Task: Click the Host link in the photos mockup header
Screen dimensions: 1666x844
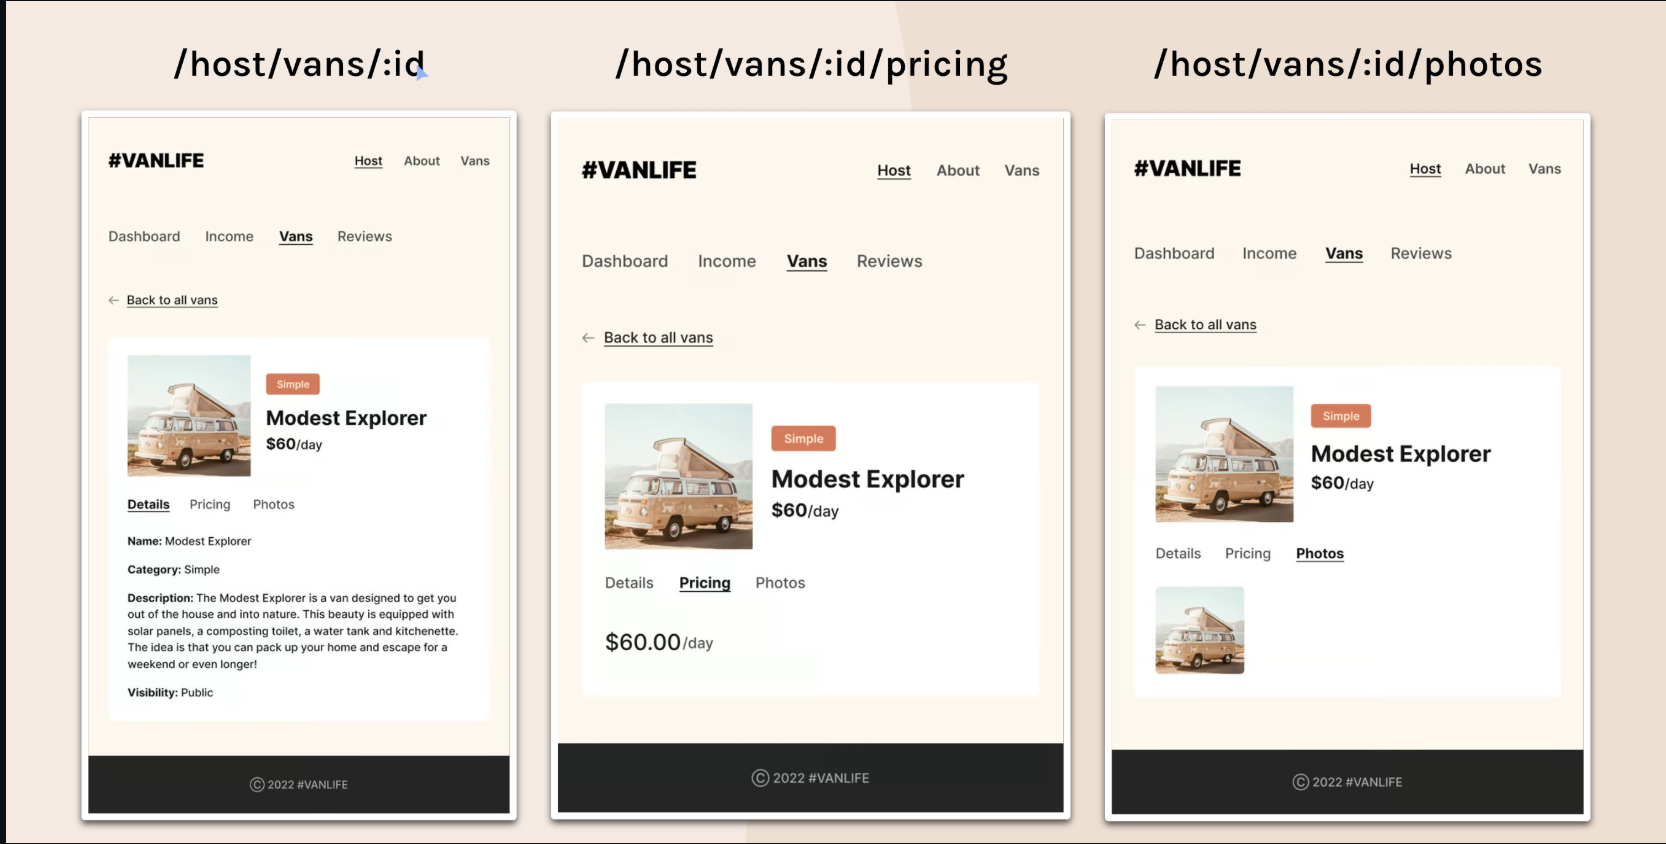Action: 1425,169
